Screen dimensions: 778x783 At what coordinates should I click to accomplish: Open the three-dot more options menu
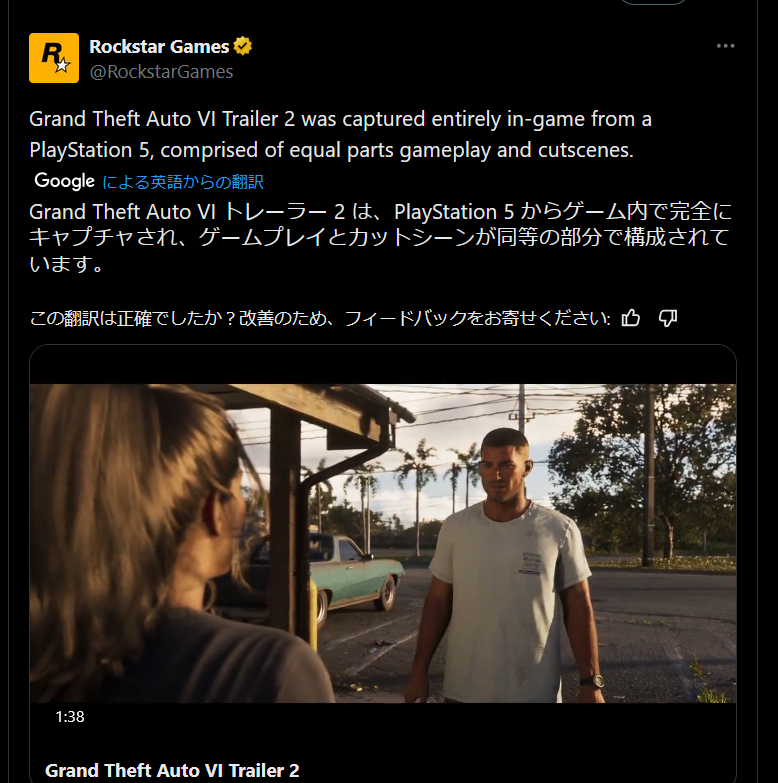(x=725, y=46)
